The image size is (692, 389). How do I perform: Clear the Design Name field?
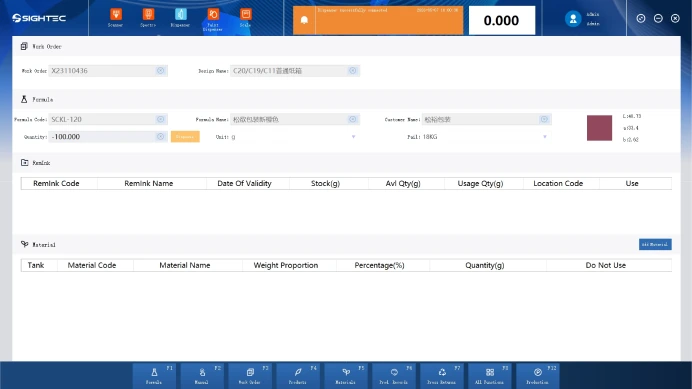coord(353,71)
